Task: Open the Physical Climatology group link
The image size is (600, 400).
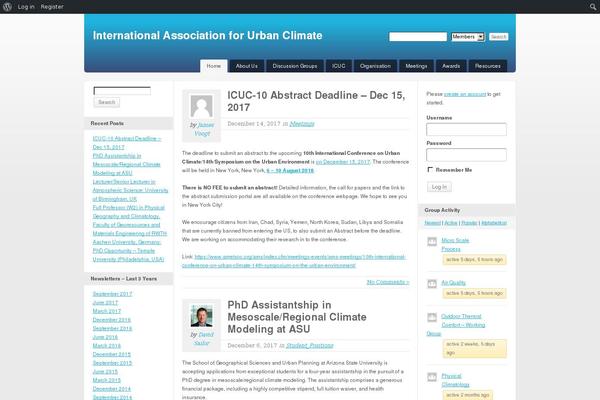Action: click(455, 380)
